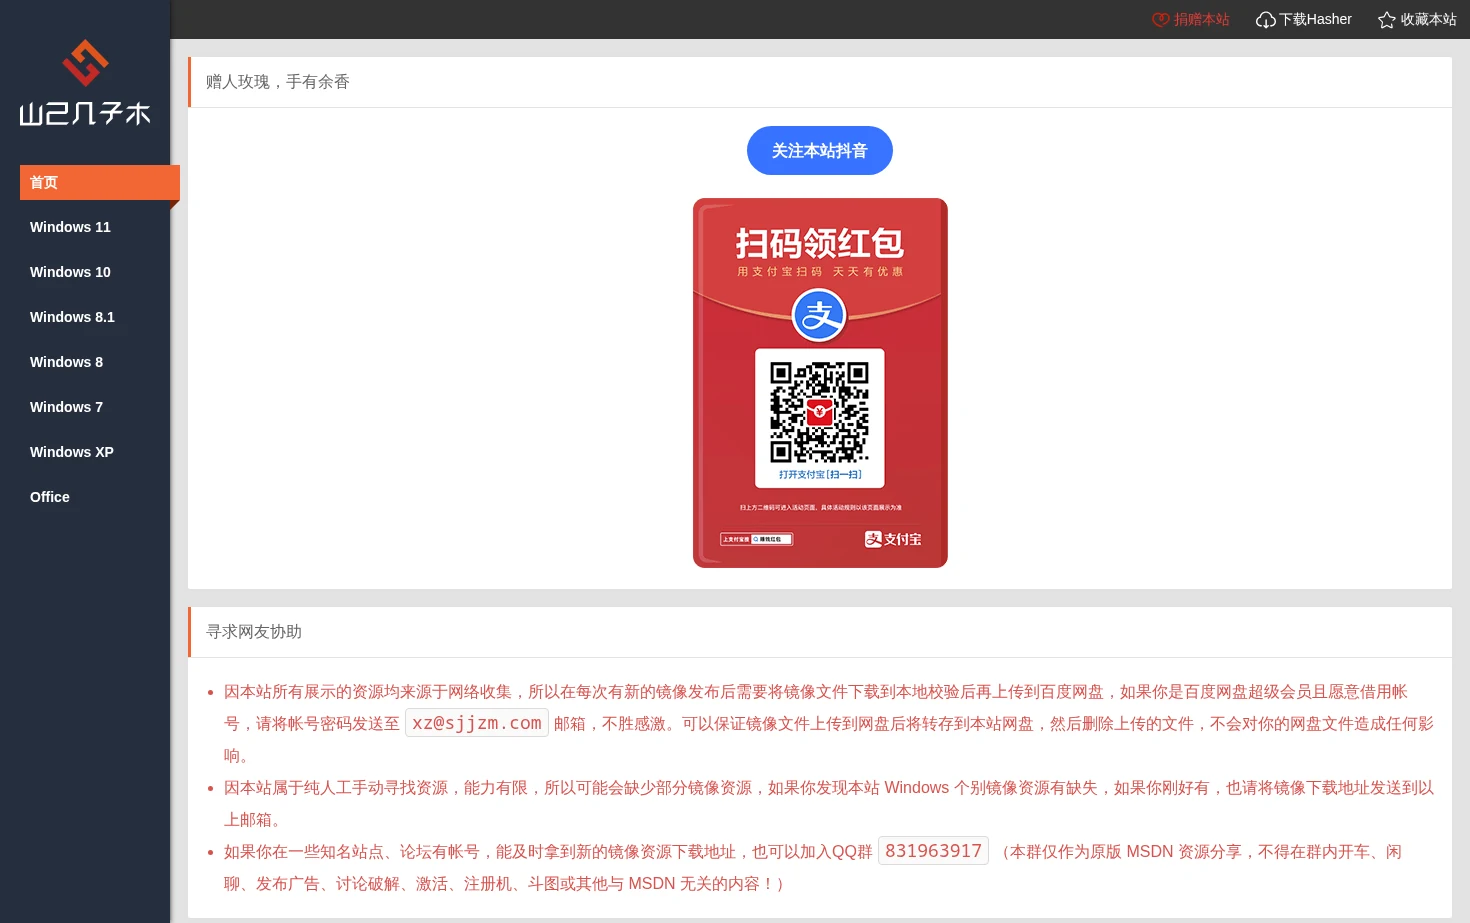The image size is (1470, 923).
Task: Open the Office menu item
Action: tap(50, 497)
